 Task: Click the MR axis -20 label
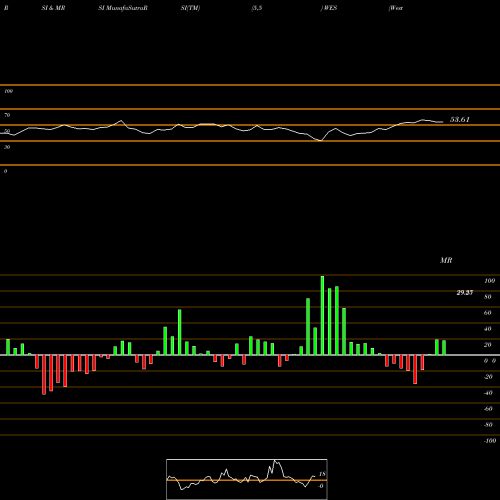point(488,377)
